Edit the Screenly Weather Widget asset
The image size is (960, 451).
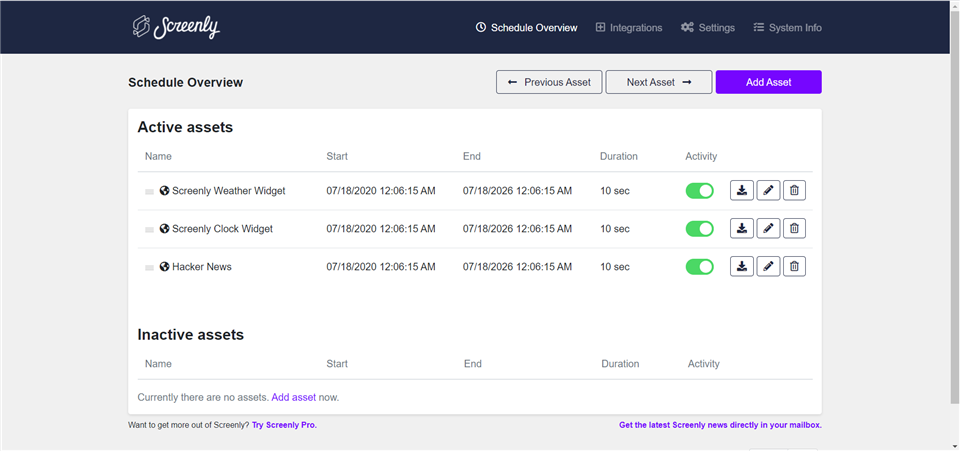tap(768, 190)
